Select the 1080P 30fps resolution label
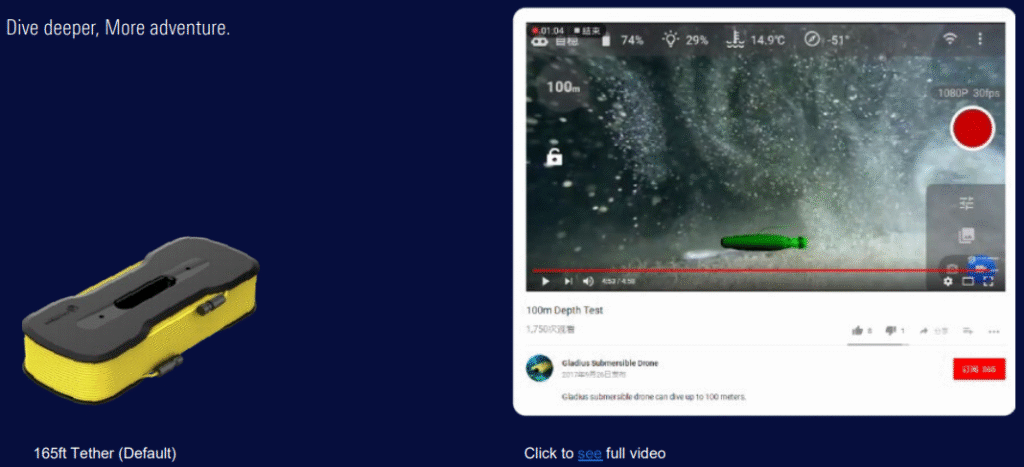Viewport: 1024px width, 467px height. pos(967,93)
